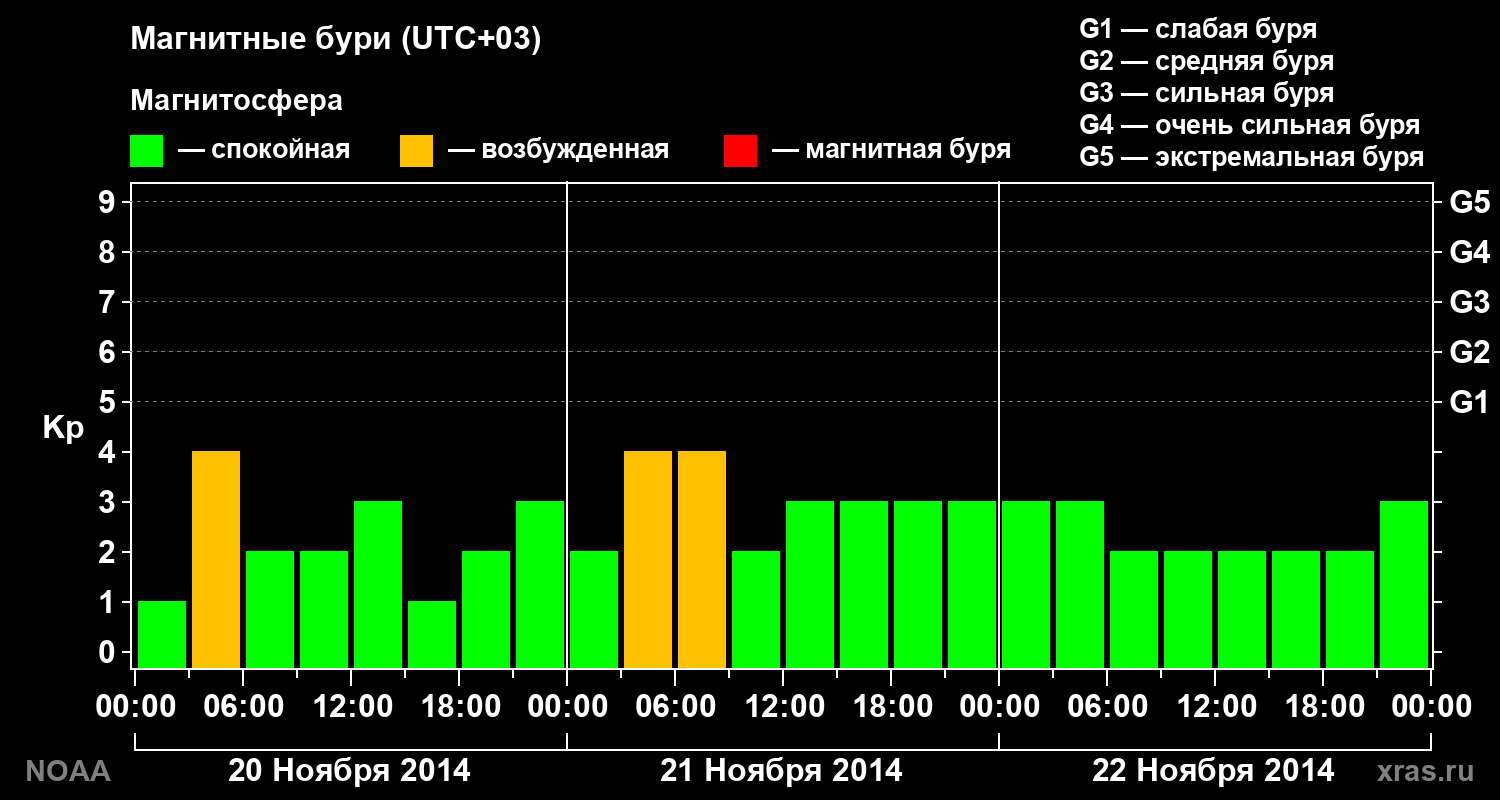Click the vertical divider line starting 21 Ноября
1500x800 pixels.
[x=567, y=425]
